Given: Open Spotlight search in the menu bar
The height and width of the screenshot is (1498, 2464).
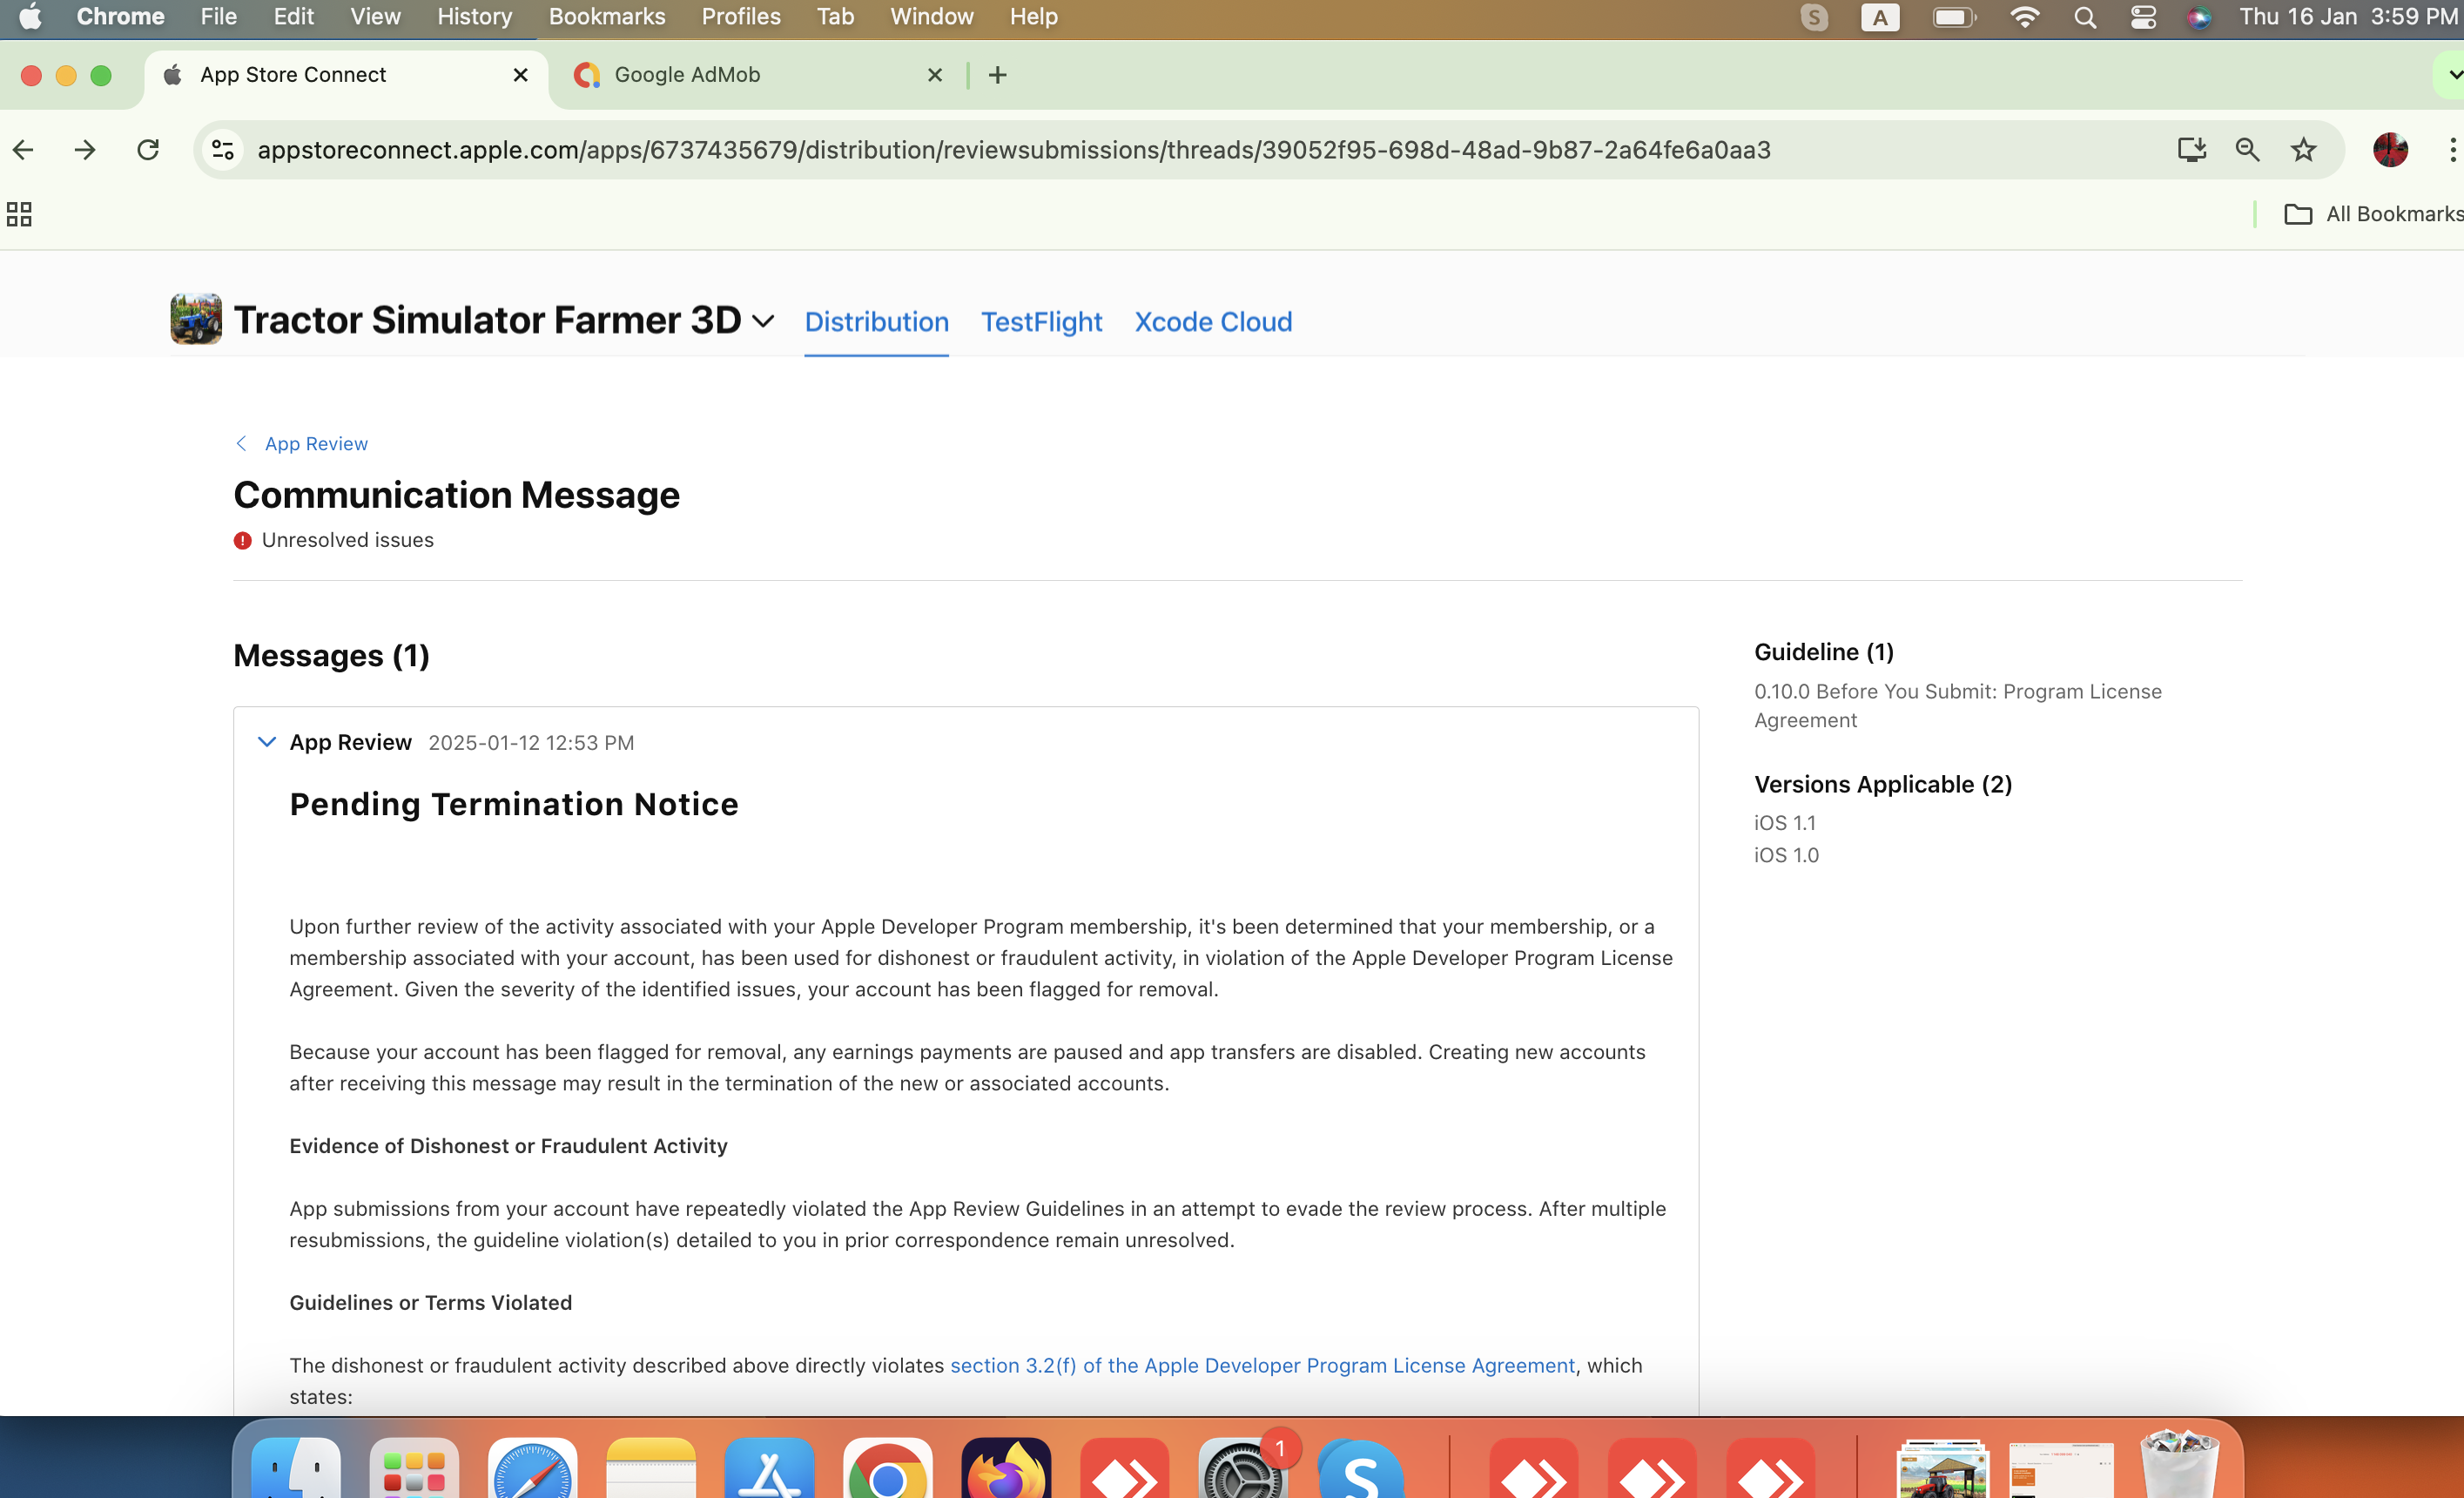Looking at the screenshot, I should pyautogui.click(x=2085, y=17).
